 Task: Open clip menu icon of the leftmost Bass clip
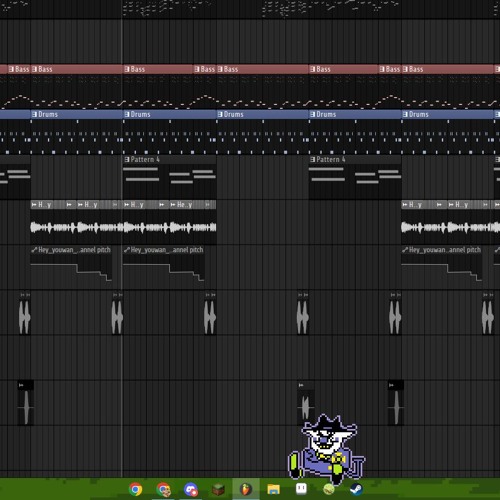point(11,69)
